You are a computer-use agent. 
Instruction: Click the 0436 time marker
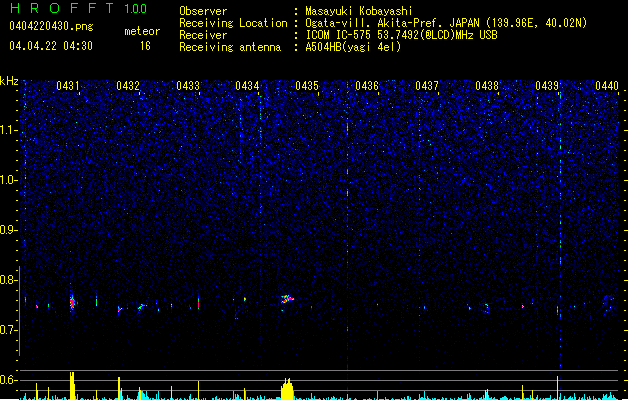click(x=367, y=86)
